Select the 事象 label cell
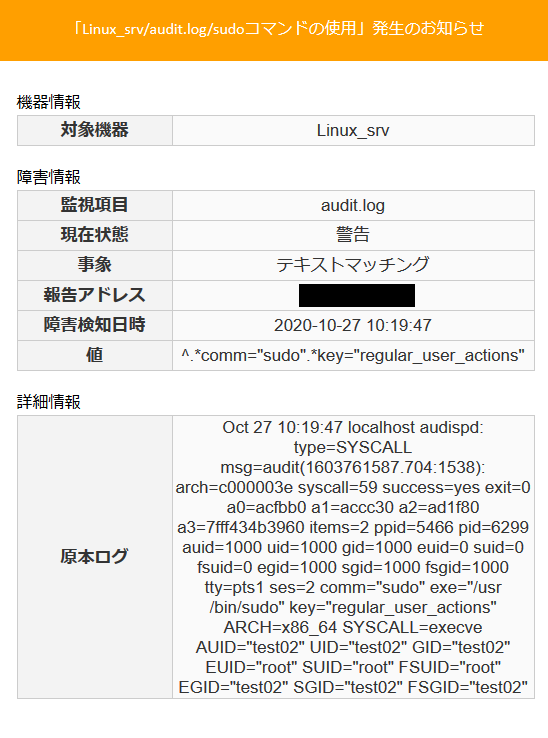Viewport: 548px width, 738px height. point(95,265)
